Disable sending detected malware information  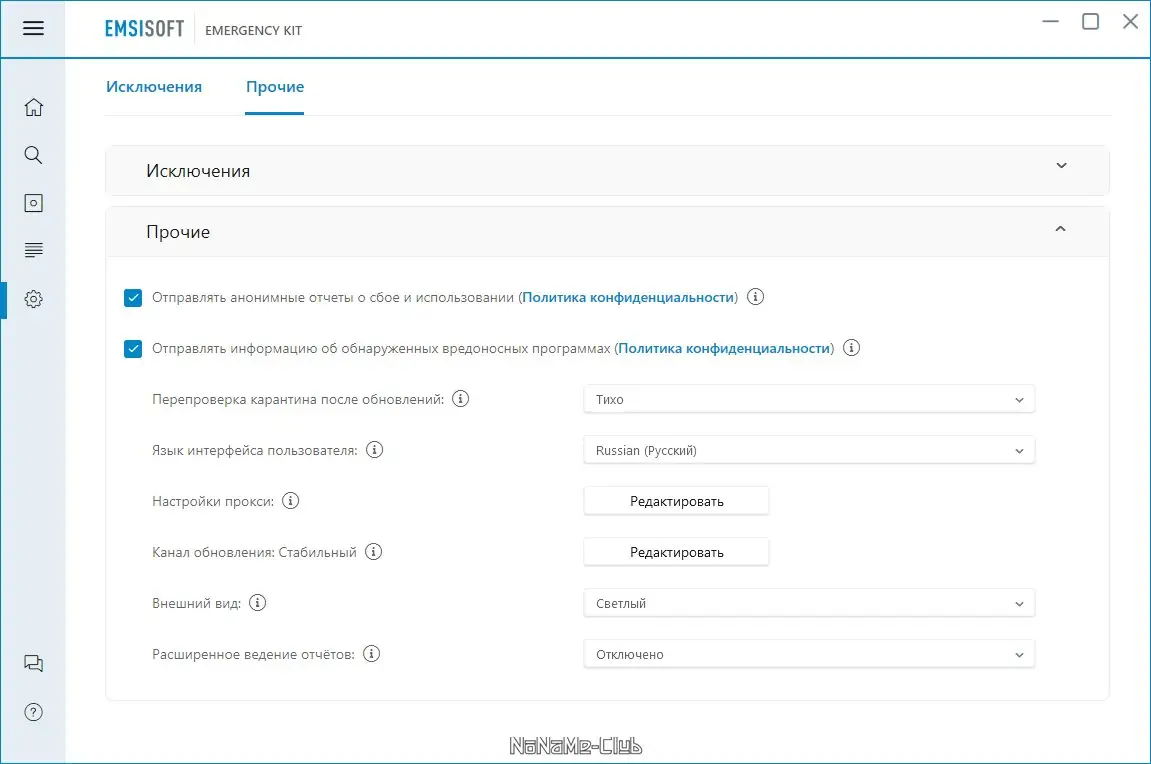point(133,349)
